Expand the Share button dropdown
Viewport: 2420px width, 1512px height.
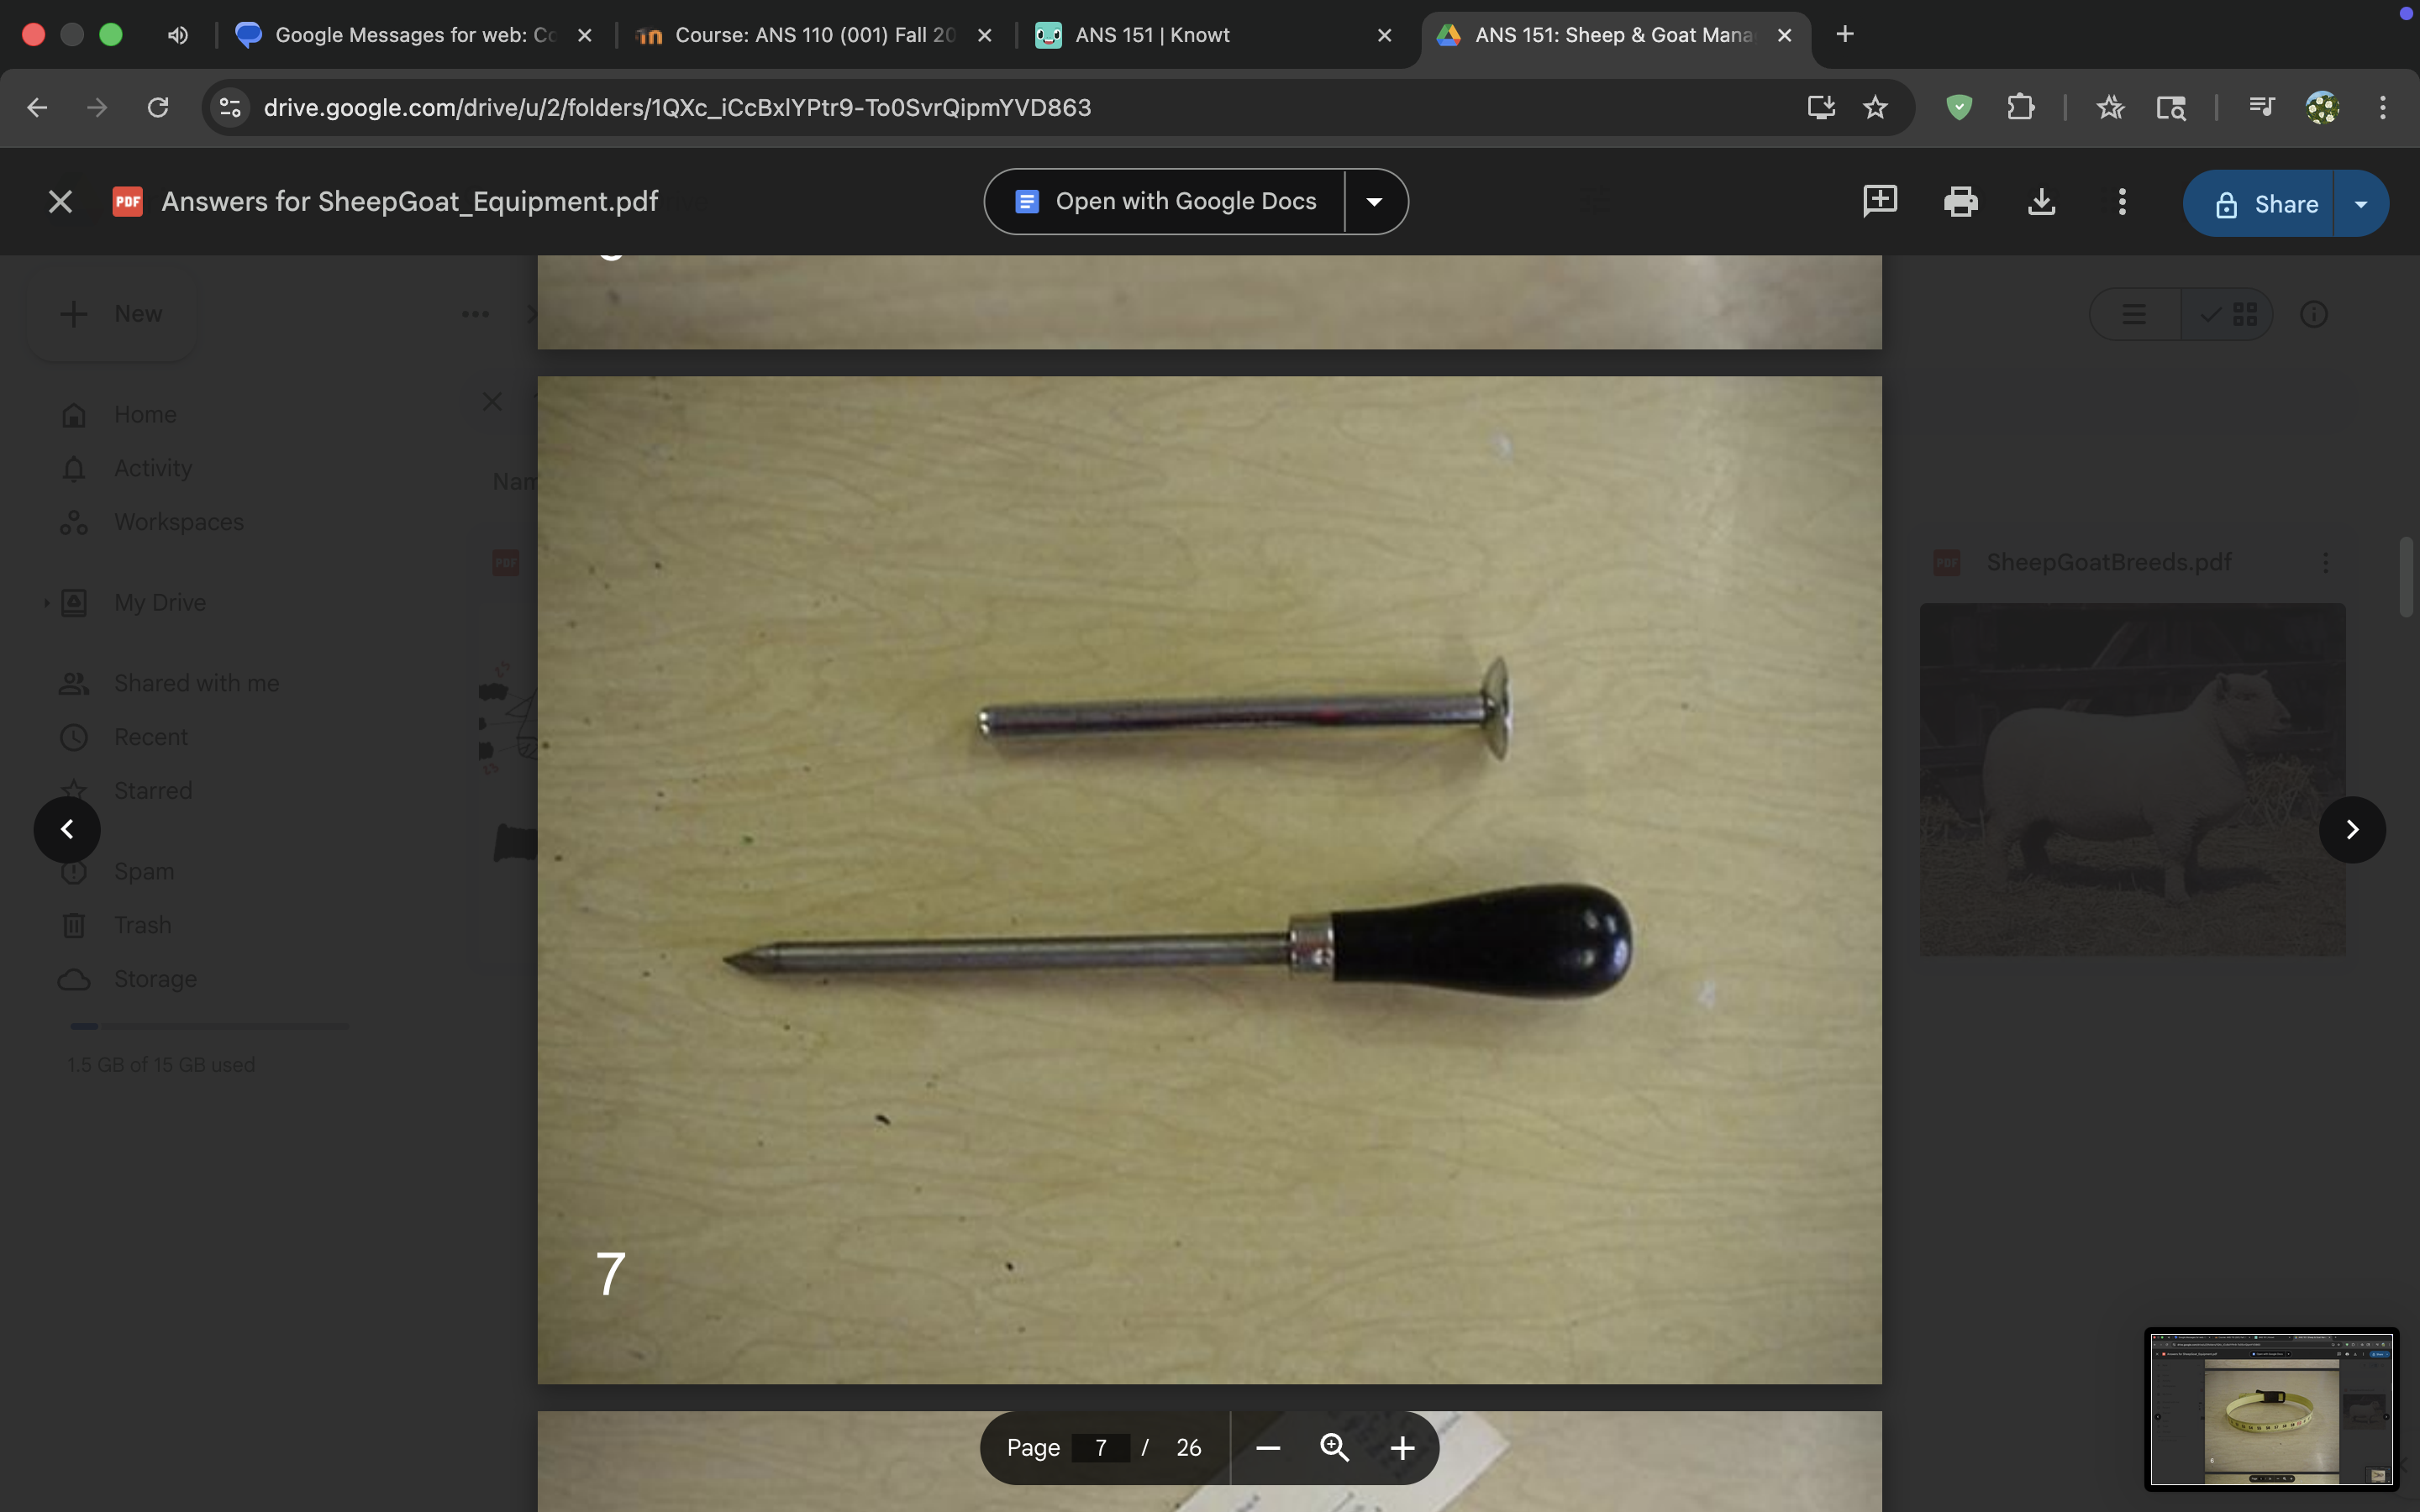click(x=2362, y=203)
